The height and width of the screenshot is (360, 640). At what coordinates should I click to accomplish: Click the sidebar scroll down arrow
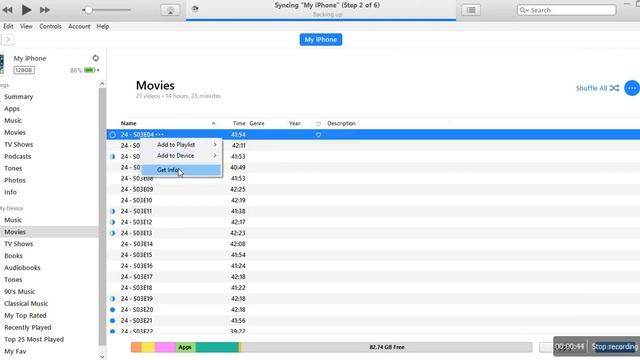(102, 356)
